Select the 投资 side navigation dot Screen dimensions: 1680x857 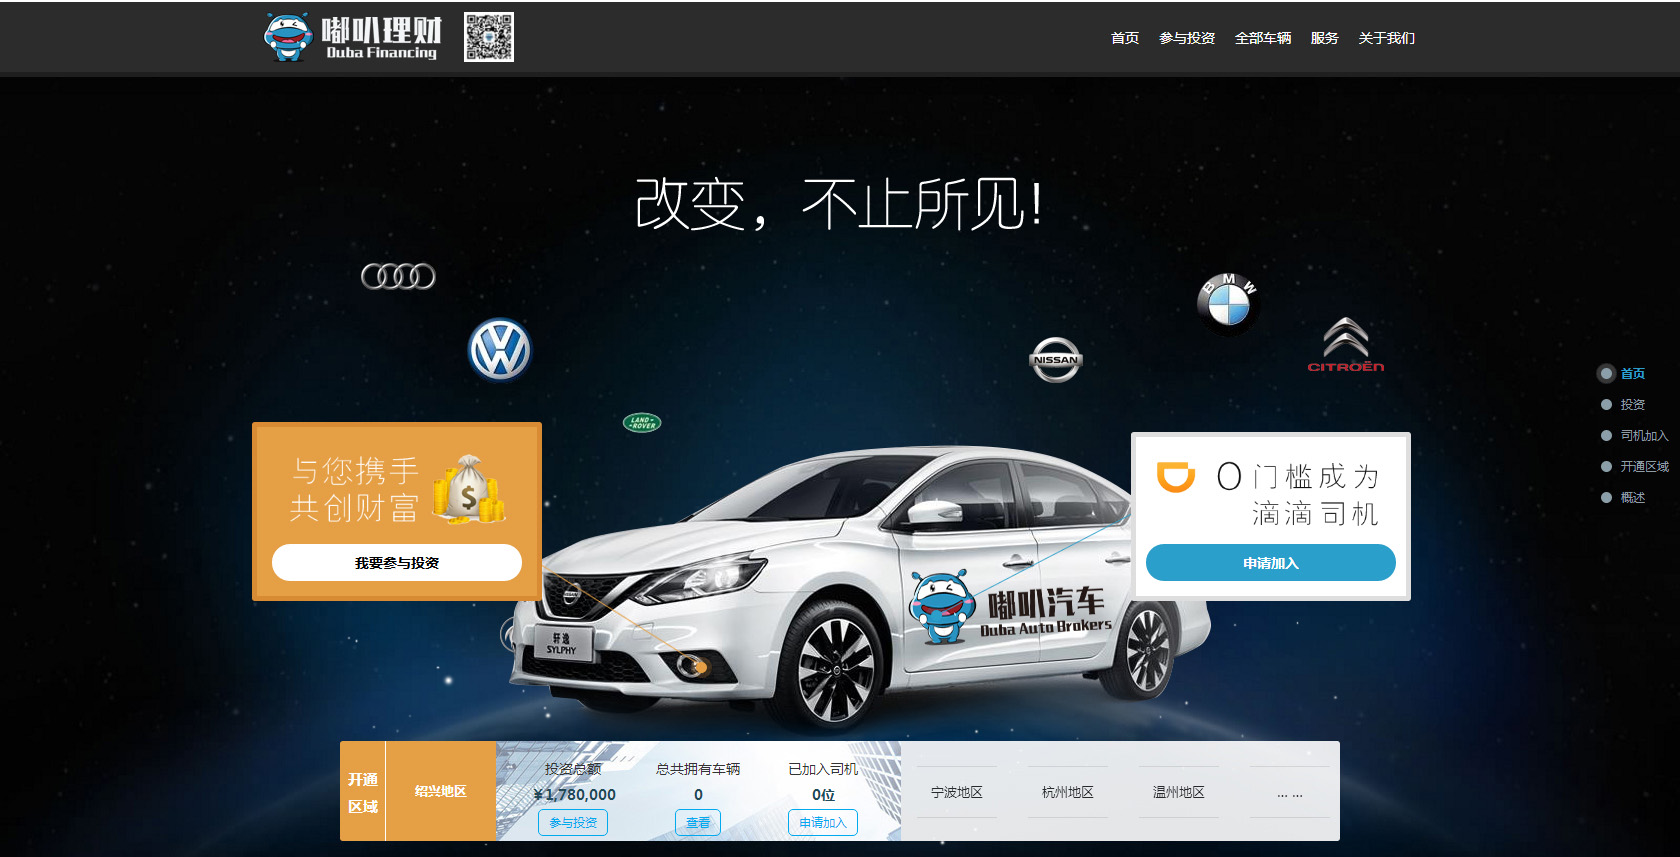[1606, 405]
